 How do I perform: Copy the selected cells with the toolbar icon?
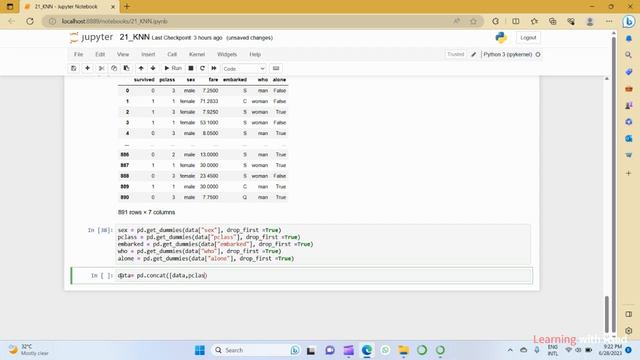114,68
